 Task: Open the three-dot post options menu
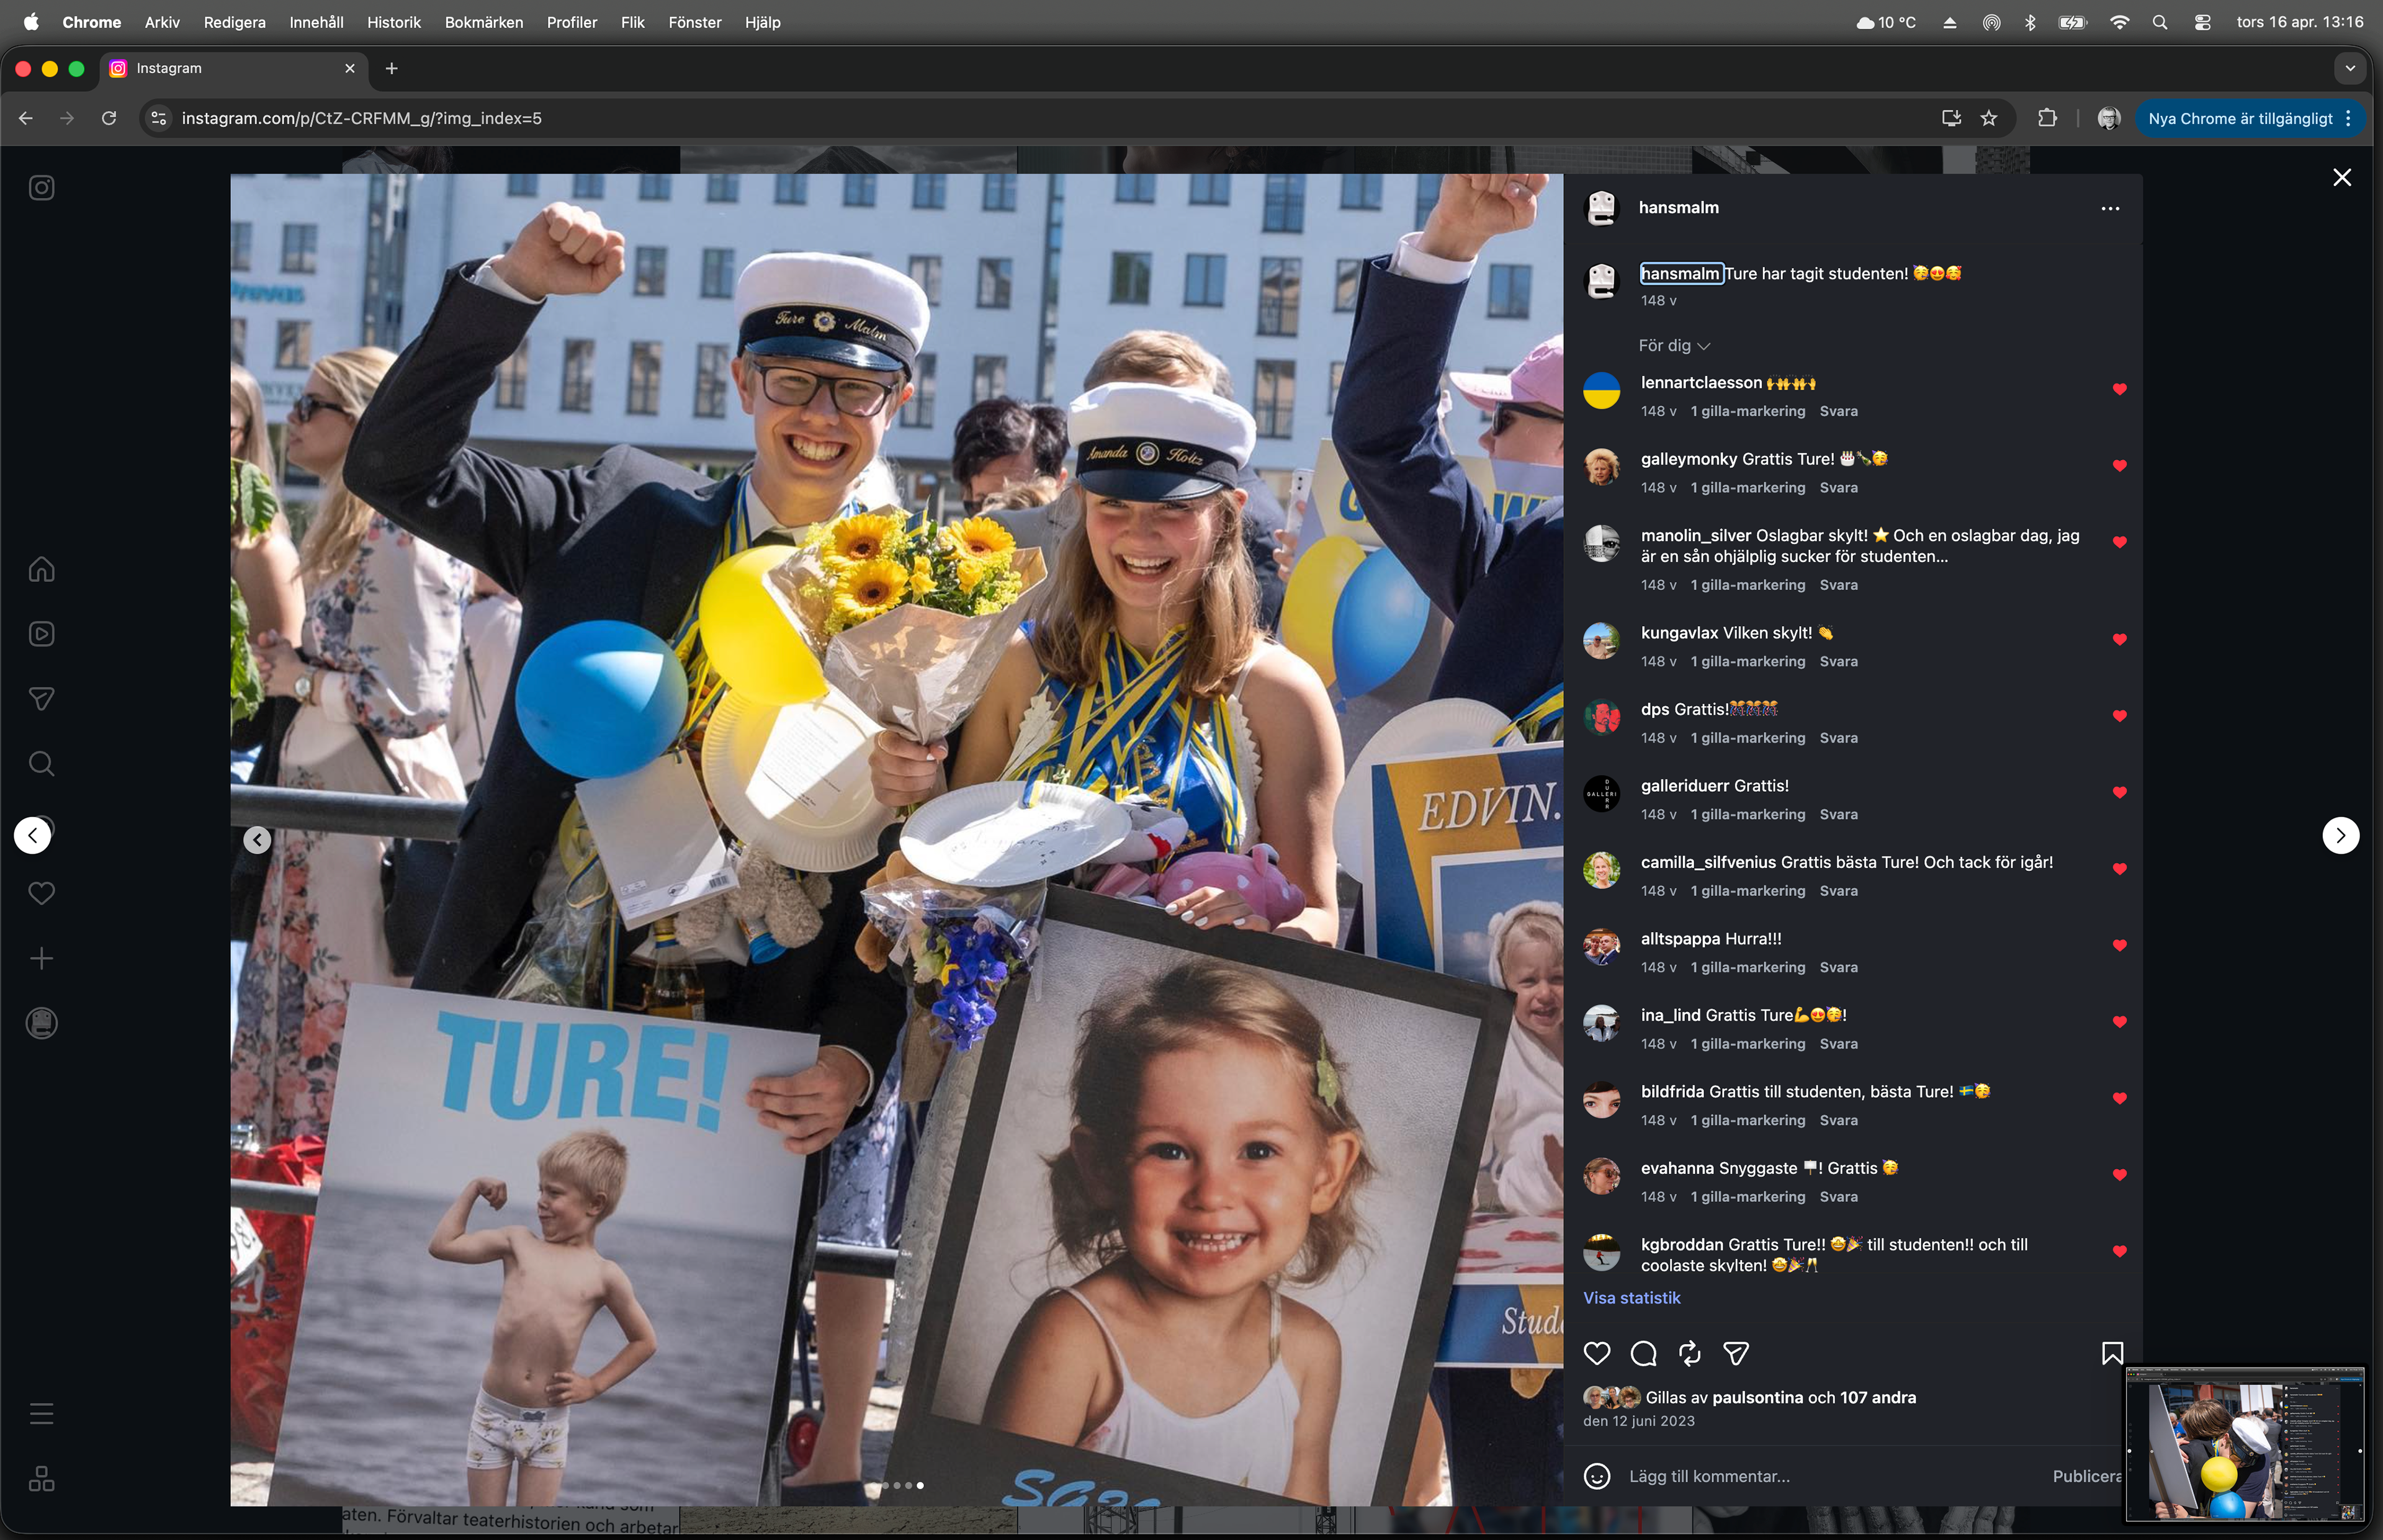click(x=2110, y=209)
